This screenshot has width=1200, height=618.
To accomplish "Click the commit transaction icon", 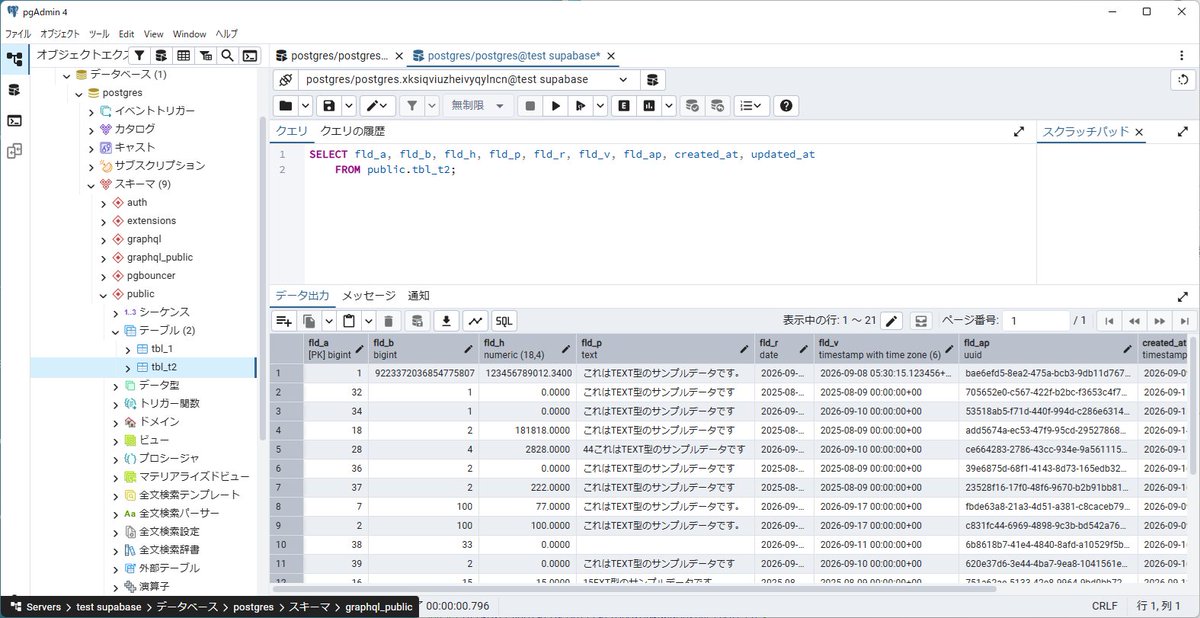I will pyautogui.click(x=691, y=105).
